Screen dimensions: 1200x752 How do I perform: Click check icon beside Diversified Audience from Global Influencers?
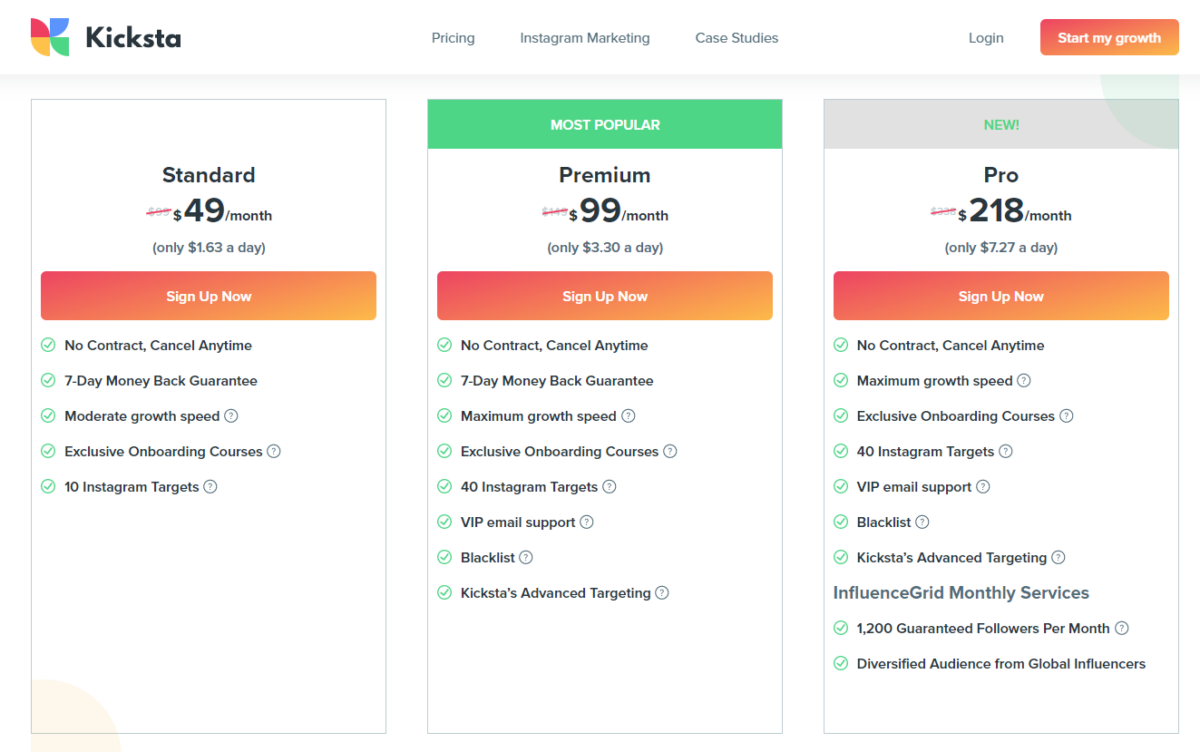tap(840, 663)
